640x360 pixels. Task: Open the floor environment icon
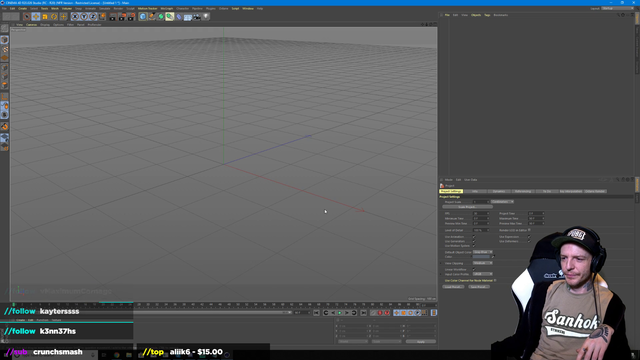coord(188,17)
